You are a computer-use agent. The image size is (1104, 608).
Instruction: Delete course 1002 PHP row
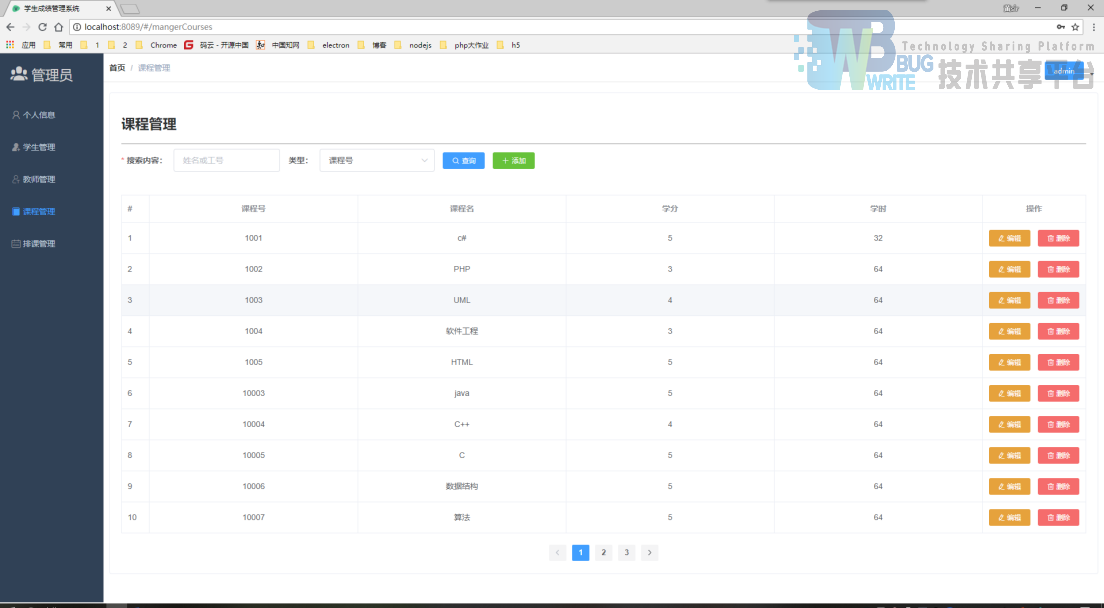(x=1058, y=269)
